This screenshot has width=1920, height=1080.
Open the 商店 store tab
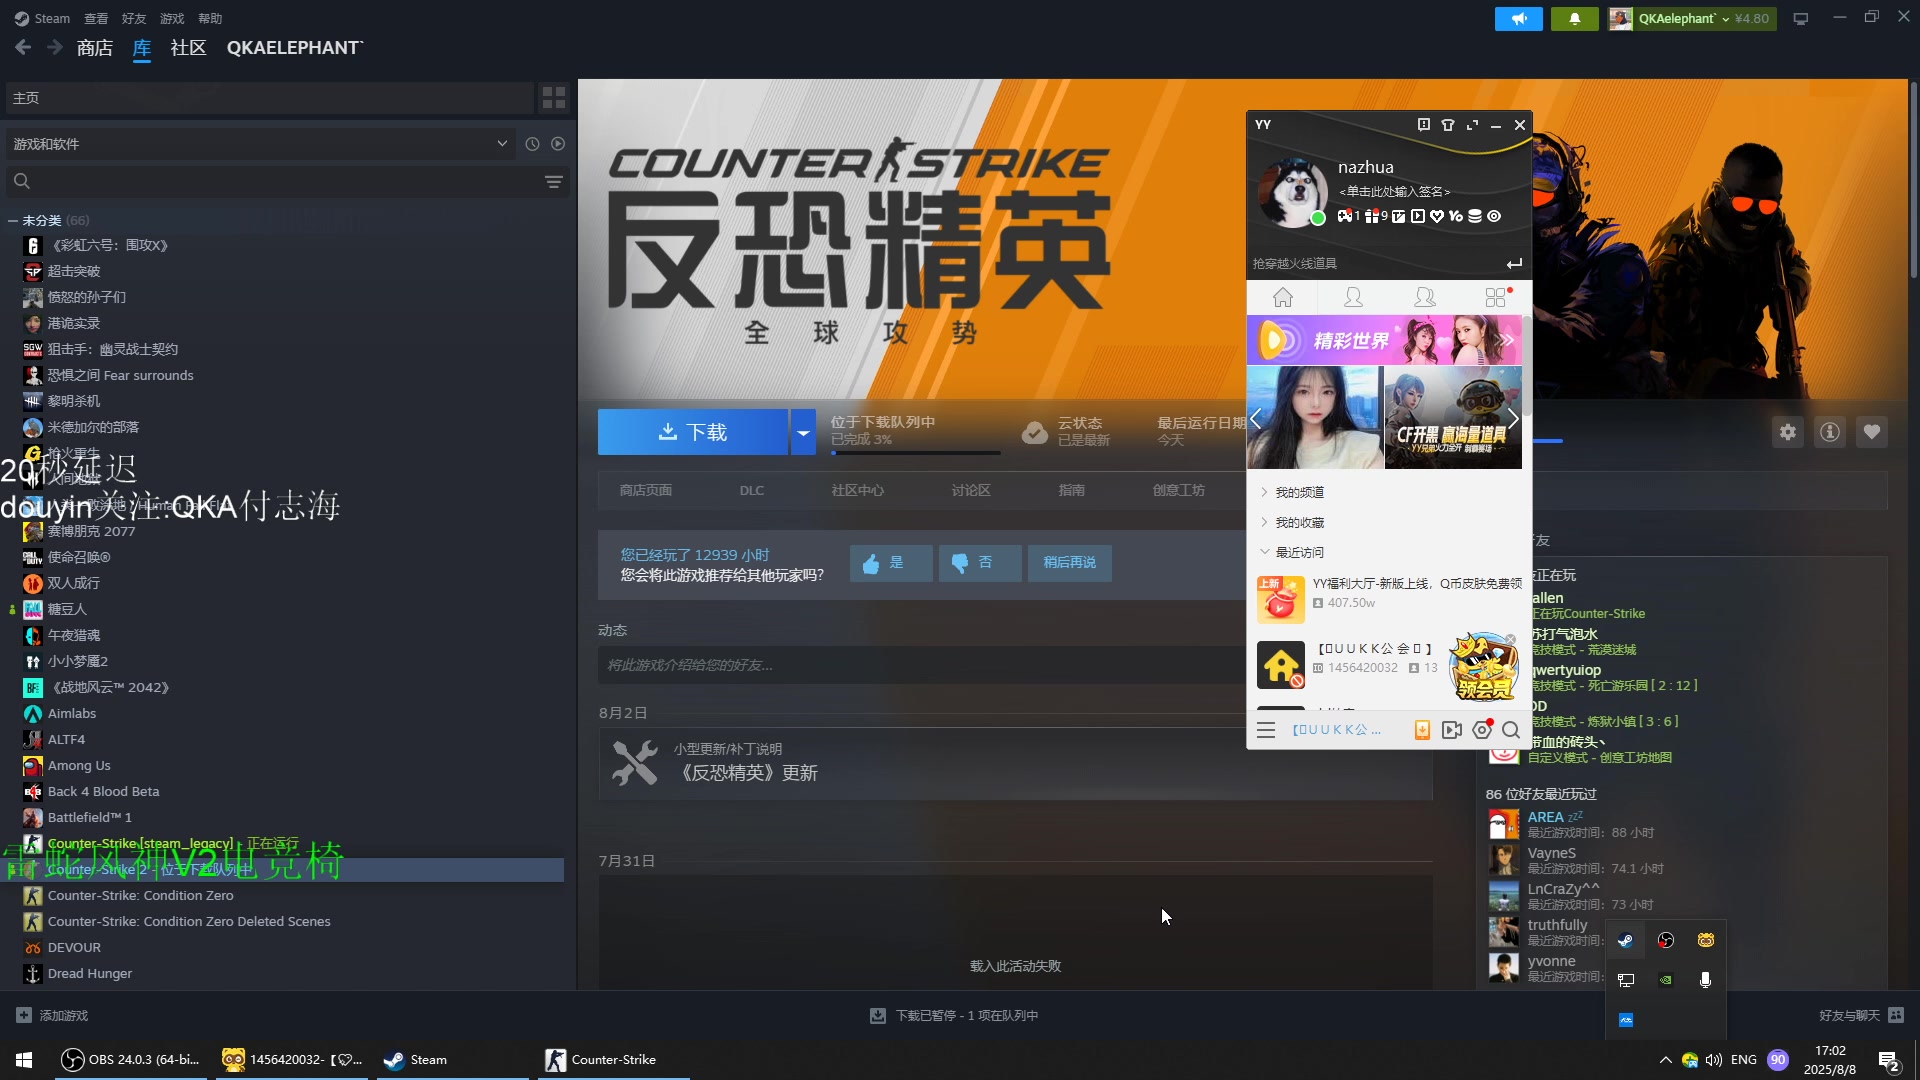(x=94, y=48)
